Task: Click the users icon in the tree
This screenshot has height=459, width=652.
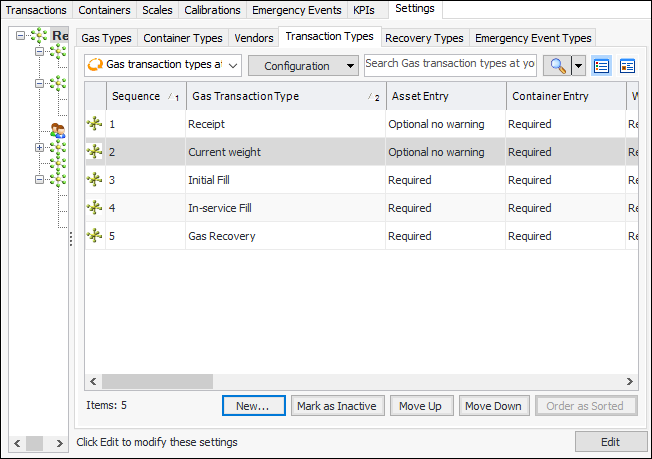Action: (x=58, y=130)
